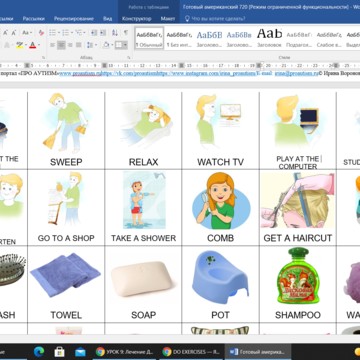The image size is (360, 360).
Task: Click the Sort icon in paragraph group
Action: pos(115,33)
